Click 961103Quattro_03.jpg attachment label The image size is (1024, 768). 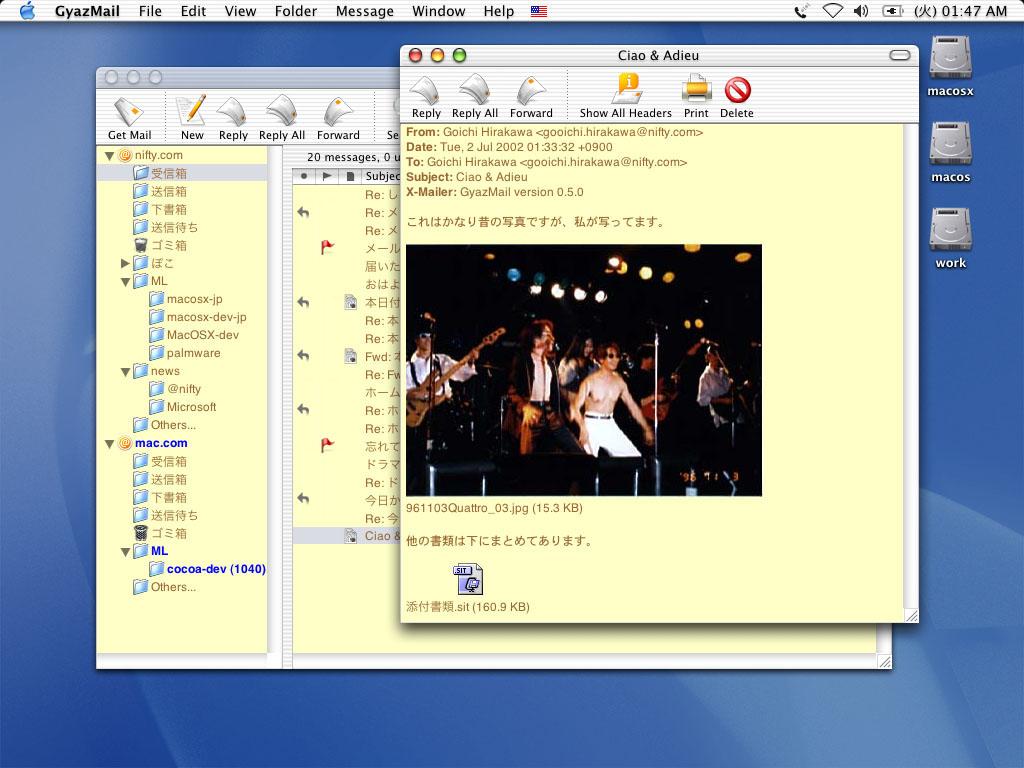point(494,508)
